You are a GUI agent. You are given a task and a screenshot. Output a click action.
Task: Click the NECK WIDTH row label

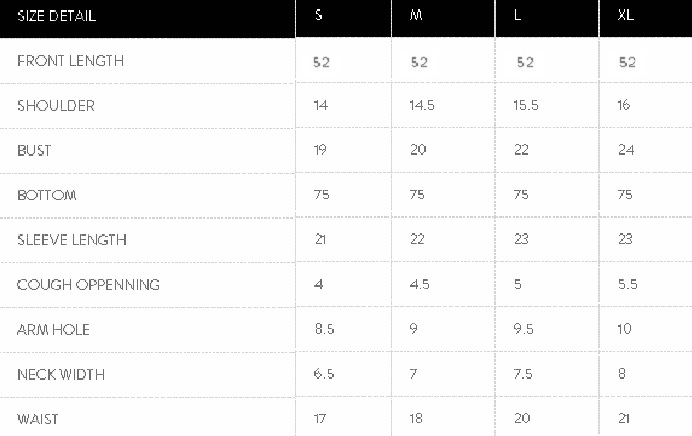[x=61, y=375]
